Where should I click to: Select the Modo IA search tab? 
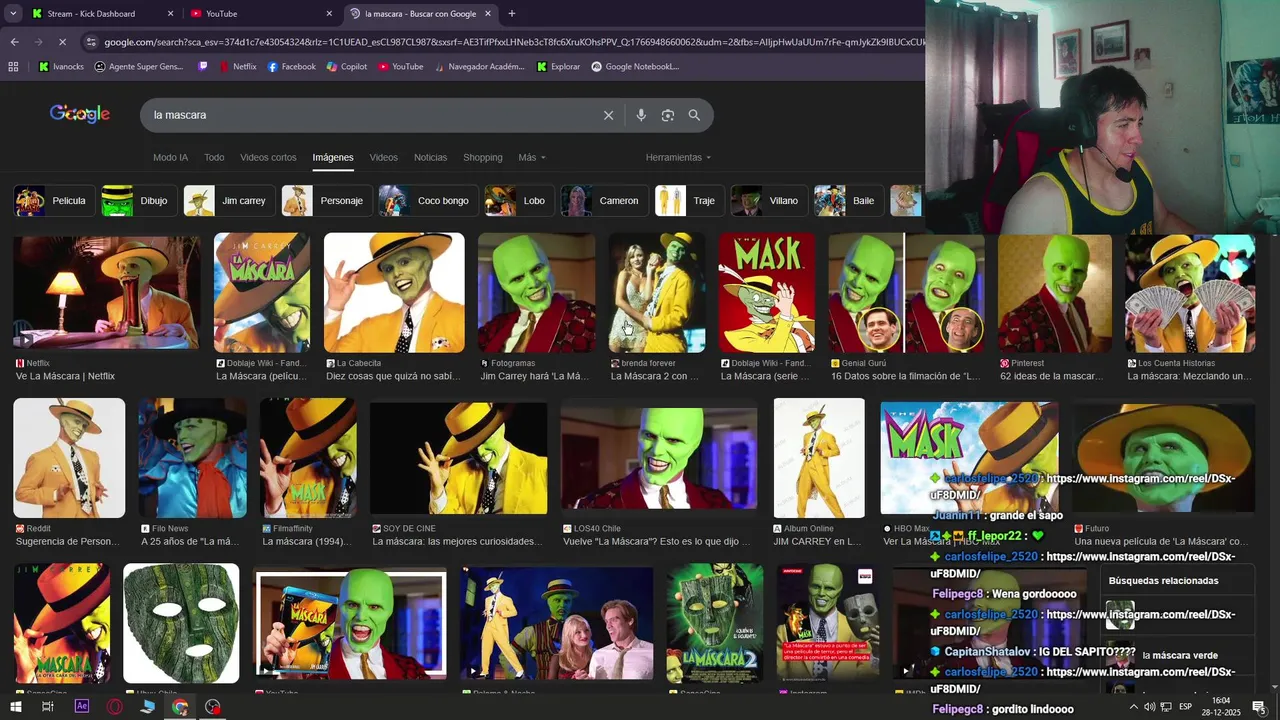pyautogui.click(x=170, y=157)
